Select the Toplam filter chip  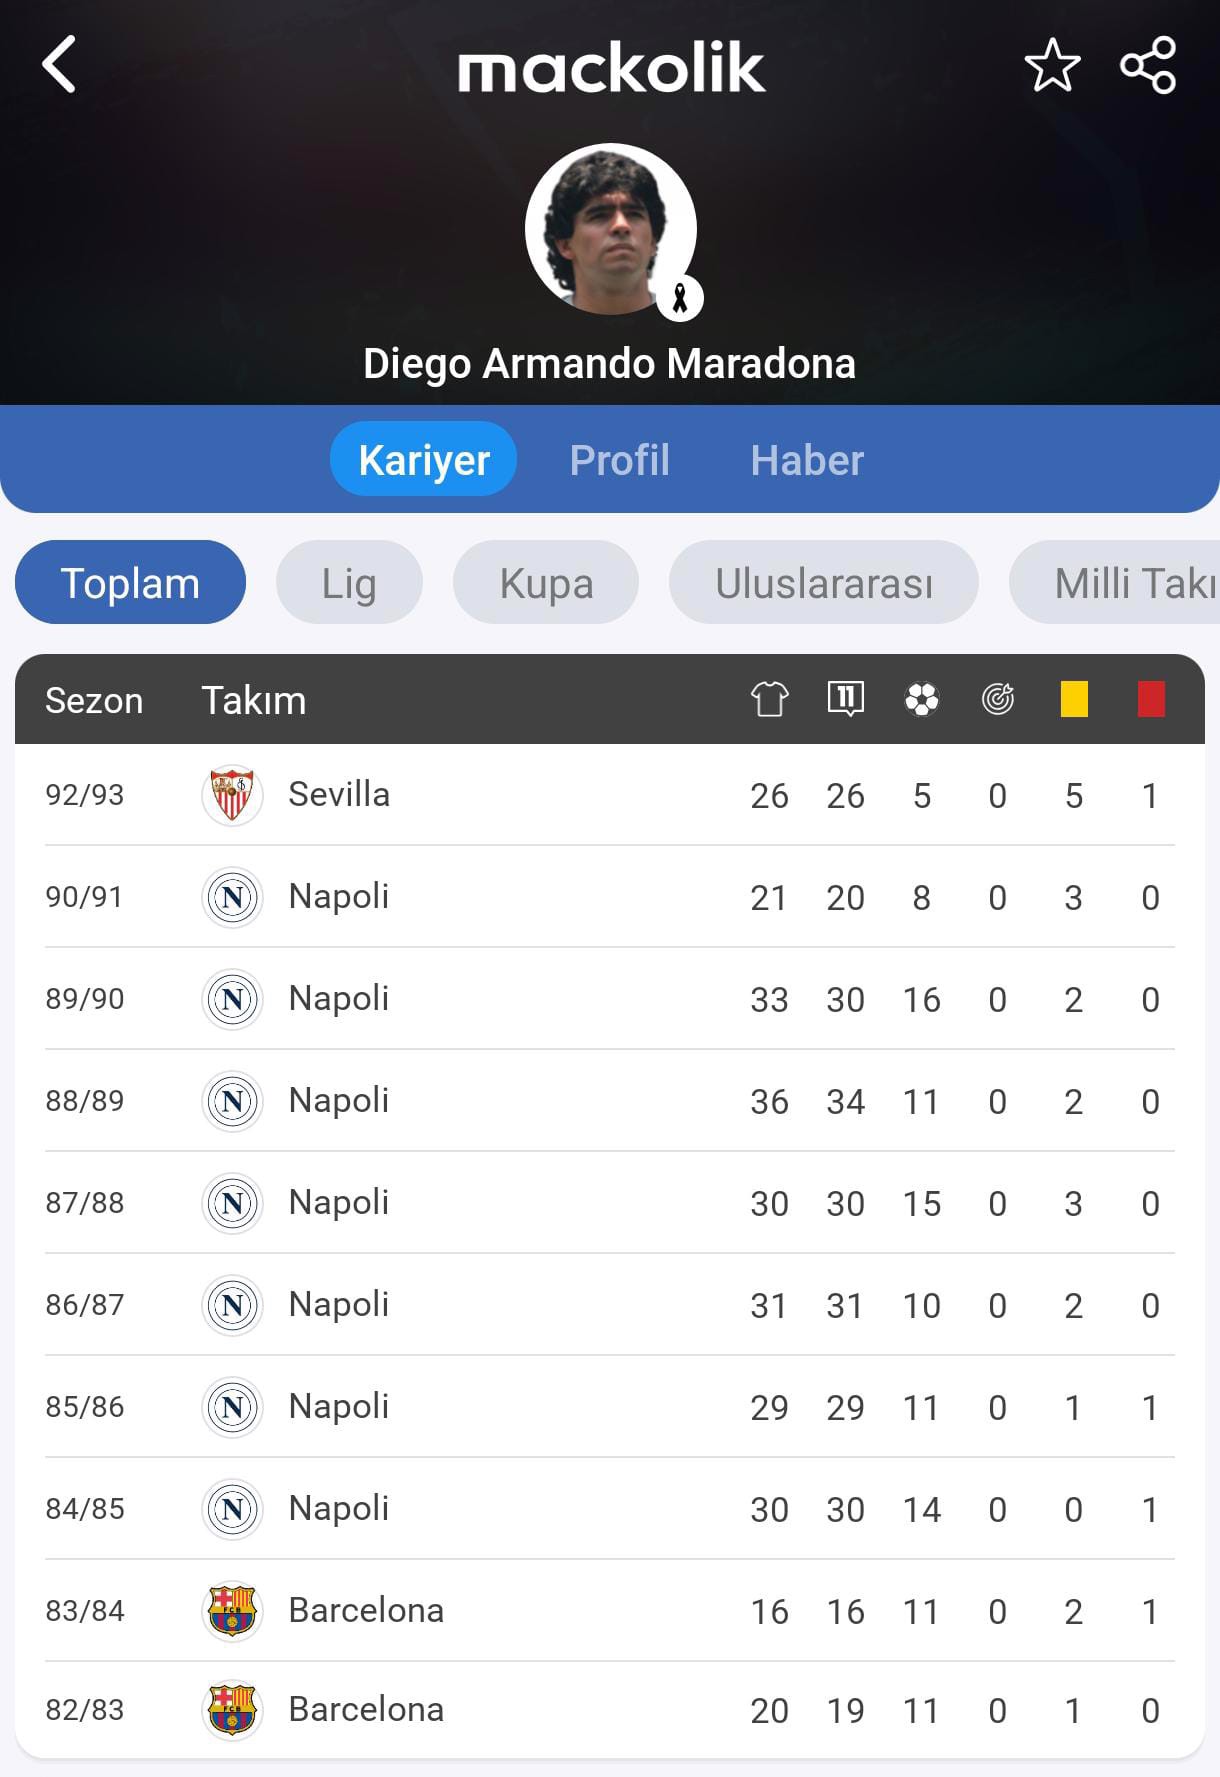[x=130, y=583]
